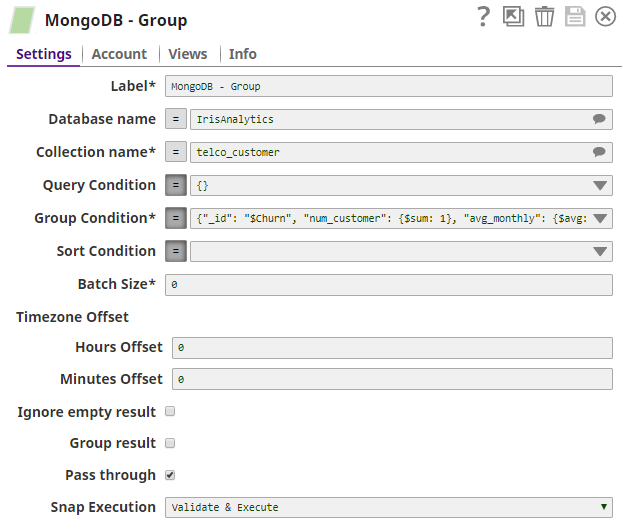Click the green snap shape icon
The image size is (626, 531).
[x=22, y=20]
